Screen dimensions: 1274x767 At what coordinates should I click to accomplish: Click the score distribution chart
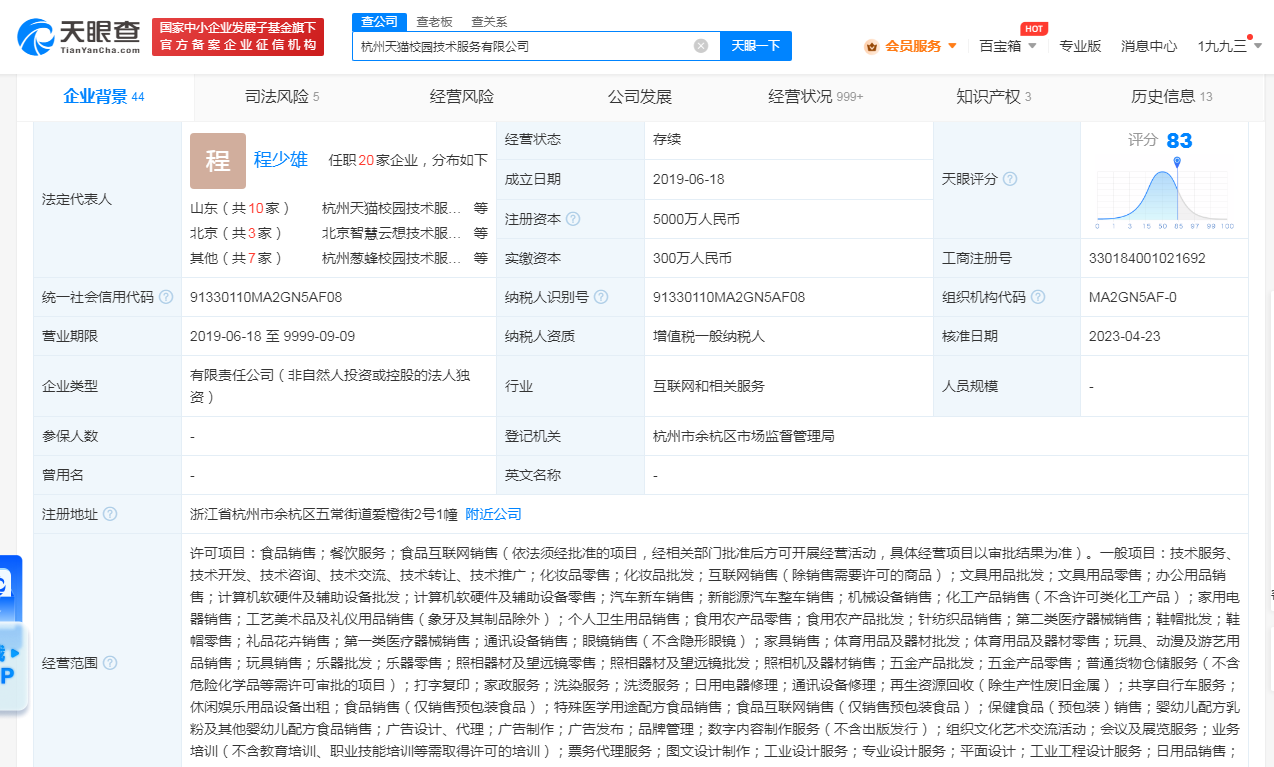pos(1165,193)
